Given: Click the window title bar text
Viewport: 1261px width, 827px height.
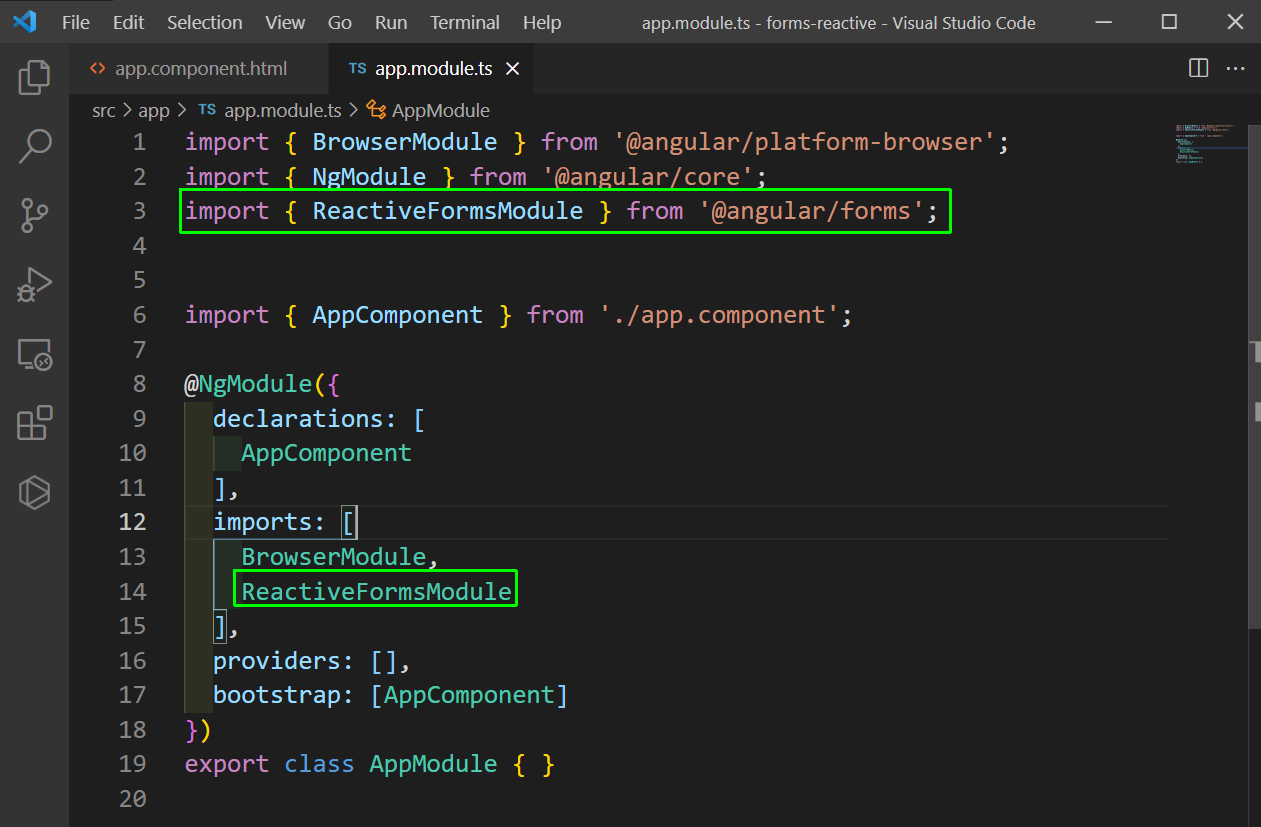Looking at the screenshot, I should [x=838, y=22].
